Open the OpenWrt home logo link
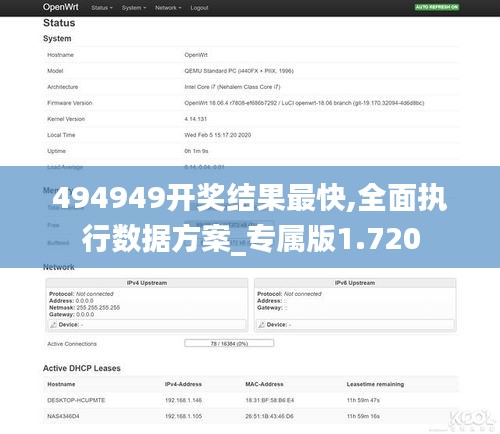 61,7
